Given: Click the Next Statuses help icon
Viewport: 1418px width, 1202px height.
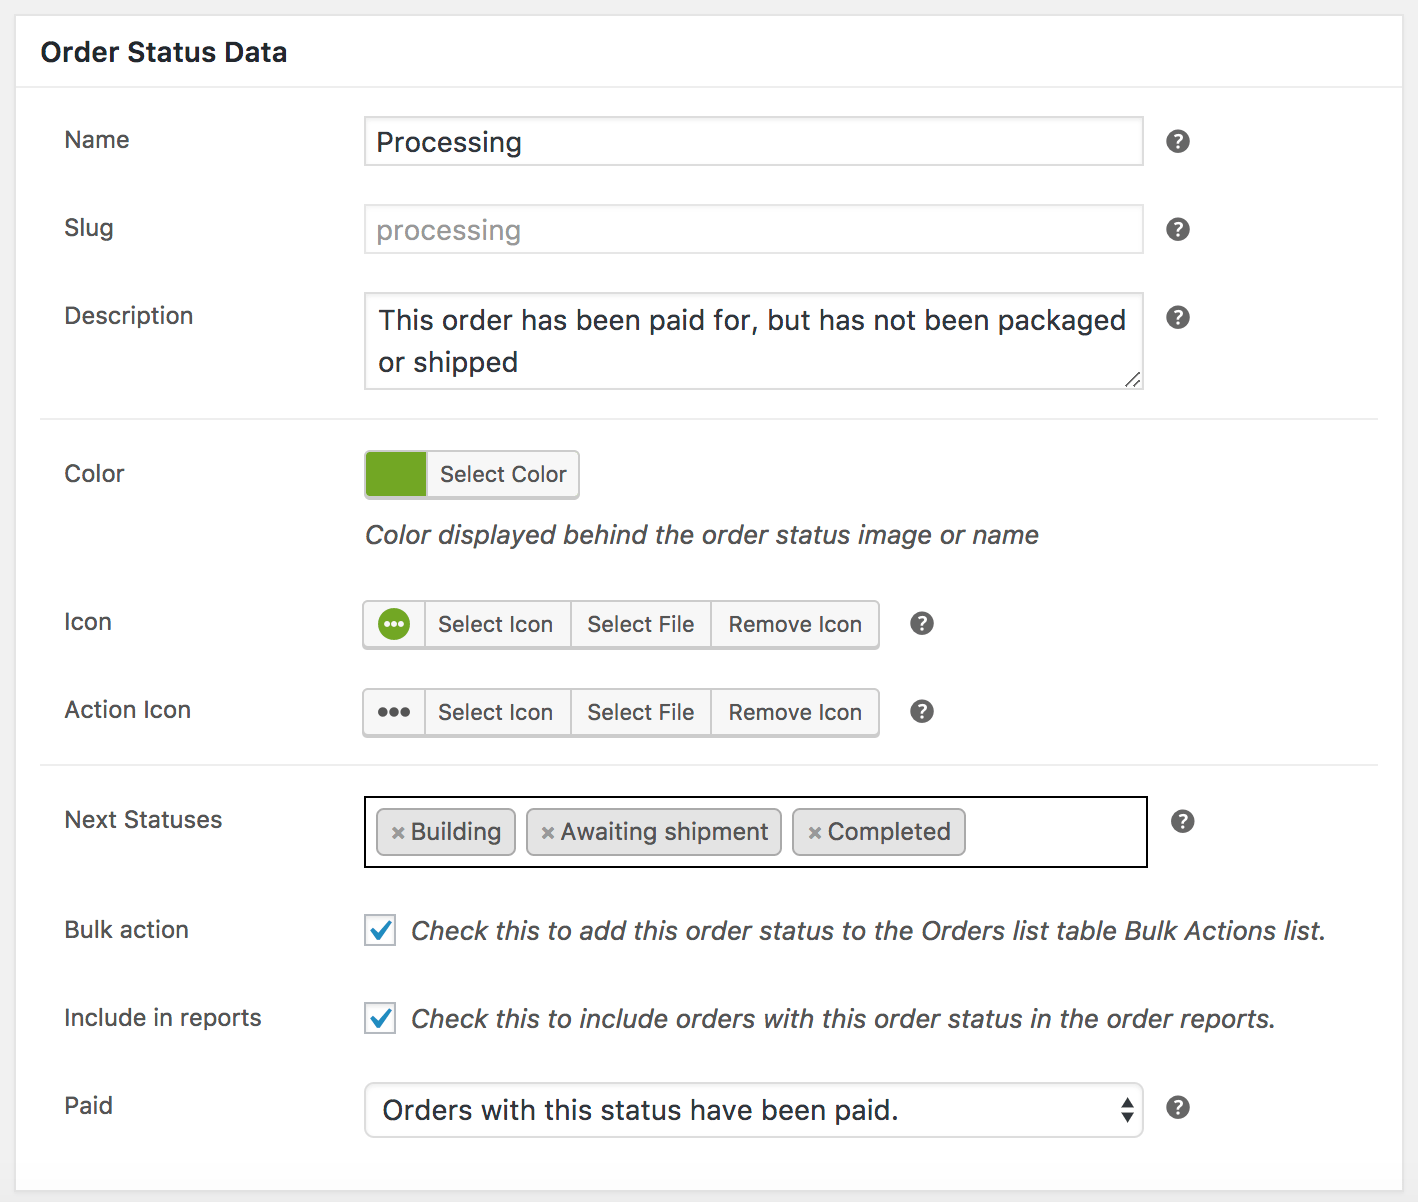Looking at the screenshot, I should (x=1183, y=821).
